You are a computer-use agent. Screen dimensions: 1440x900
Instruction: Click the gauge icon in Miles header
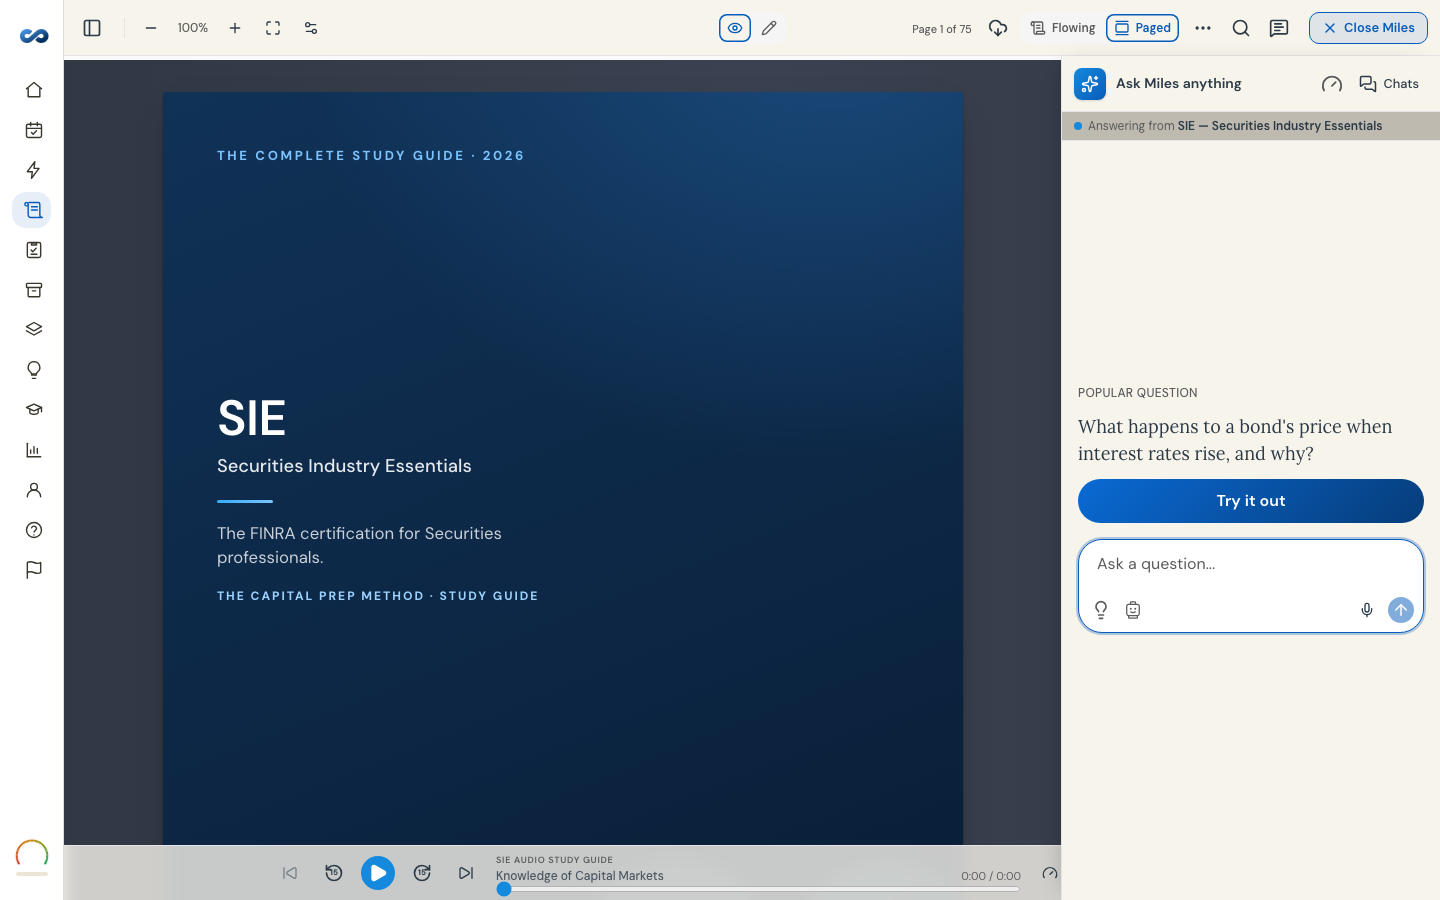1332,84
